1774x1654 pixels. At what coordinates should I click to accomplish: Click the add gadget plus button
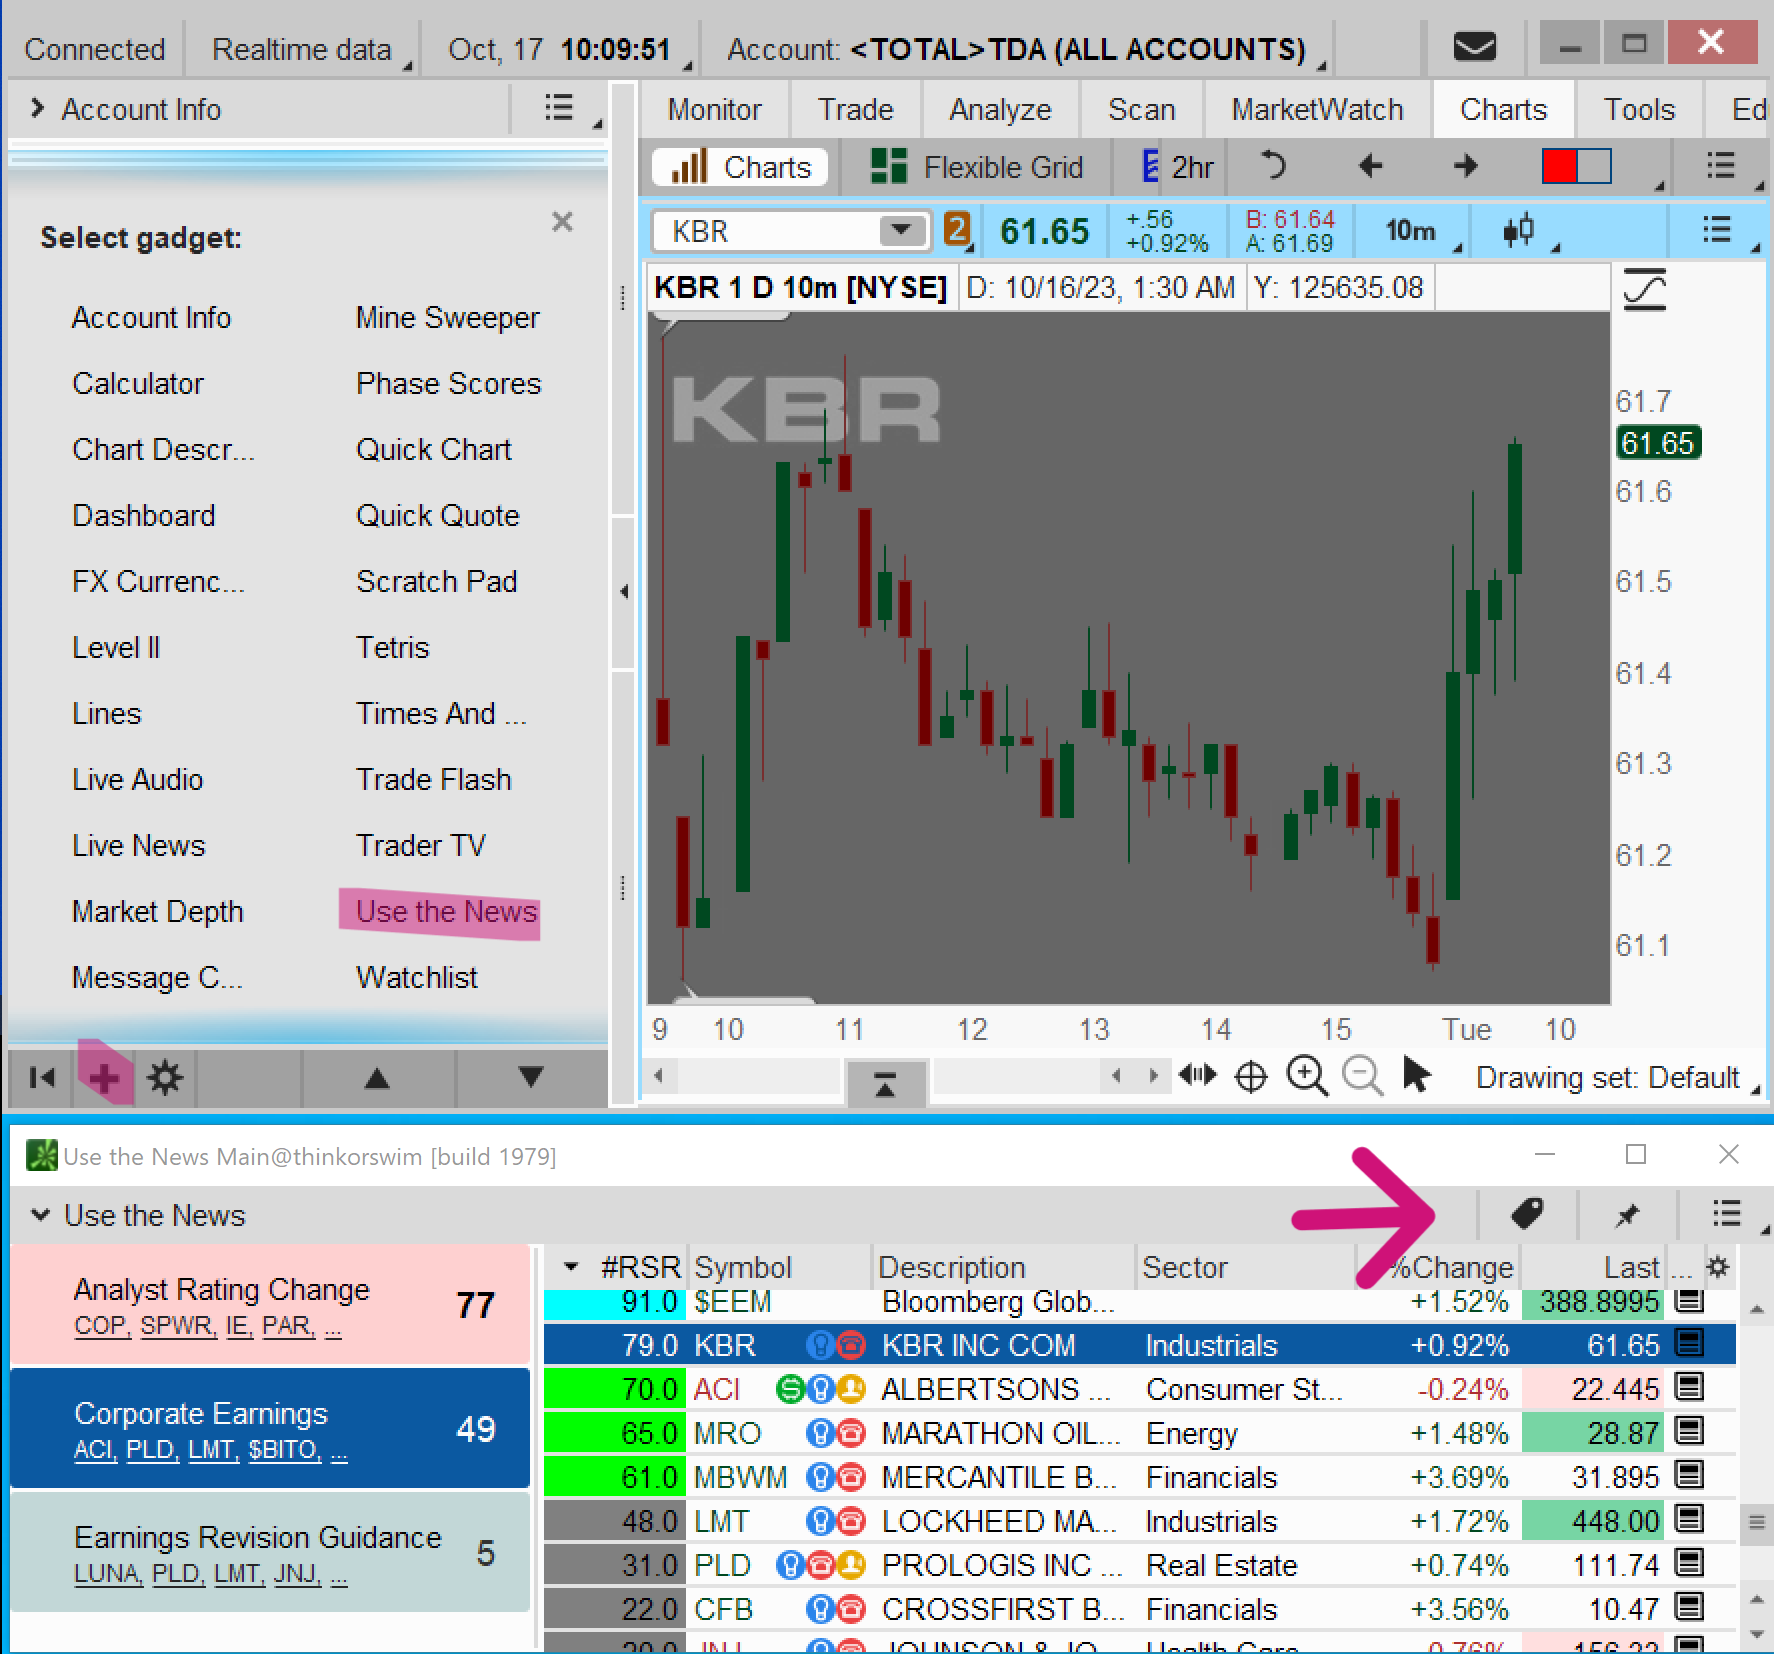click(x=104, y=1077)
